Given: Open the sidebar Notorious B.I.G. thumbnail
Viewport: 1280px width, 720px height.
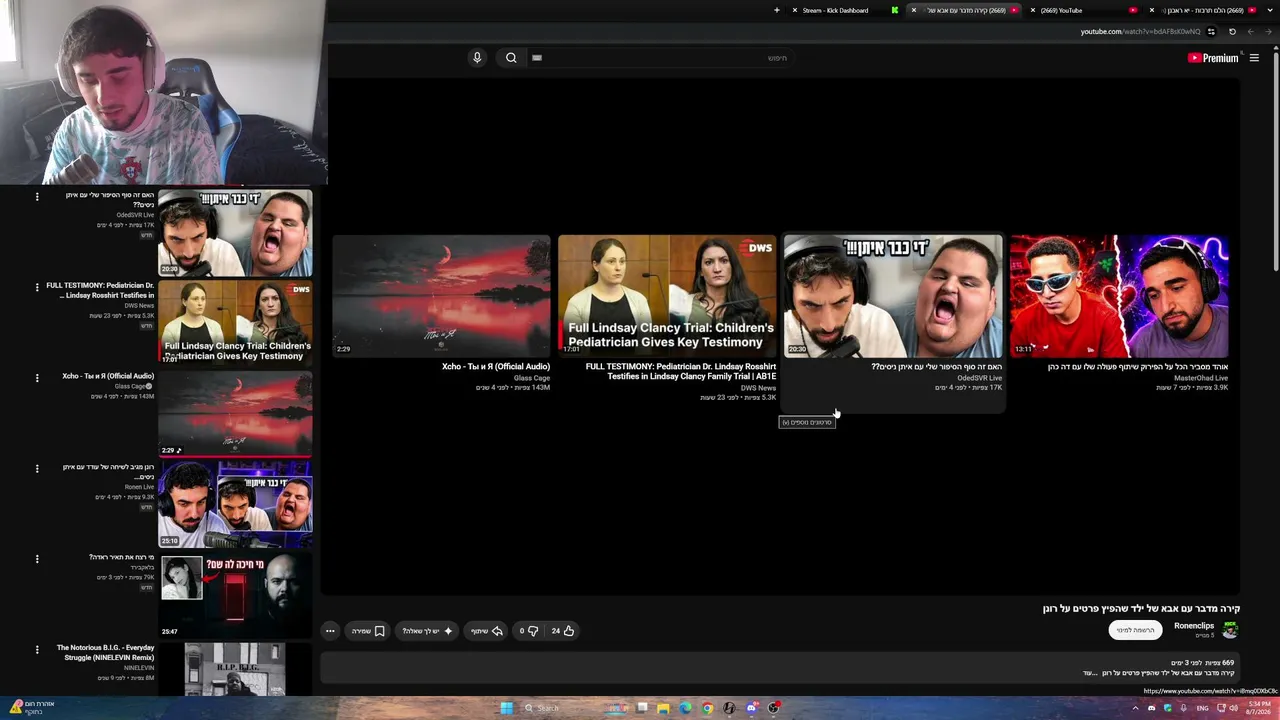Looking at the screenshot, I should click(x=235, y=669).
